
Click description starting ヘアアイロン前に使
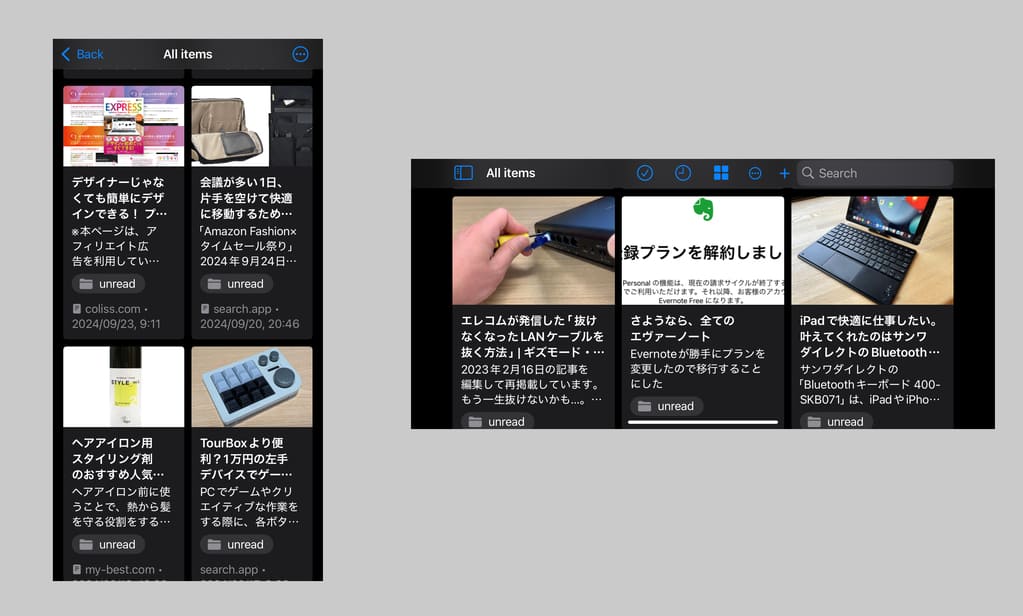point(121,506)
